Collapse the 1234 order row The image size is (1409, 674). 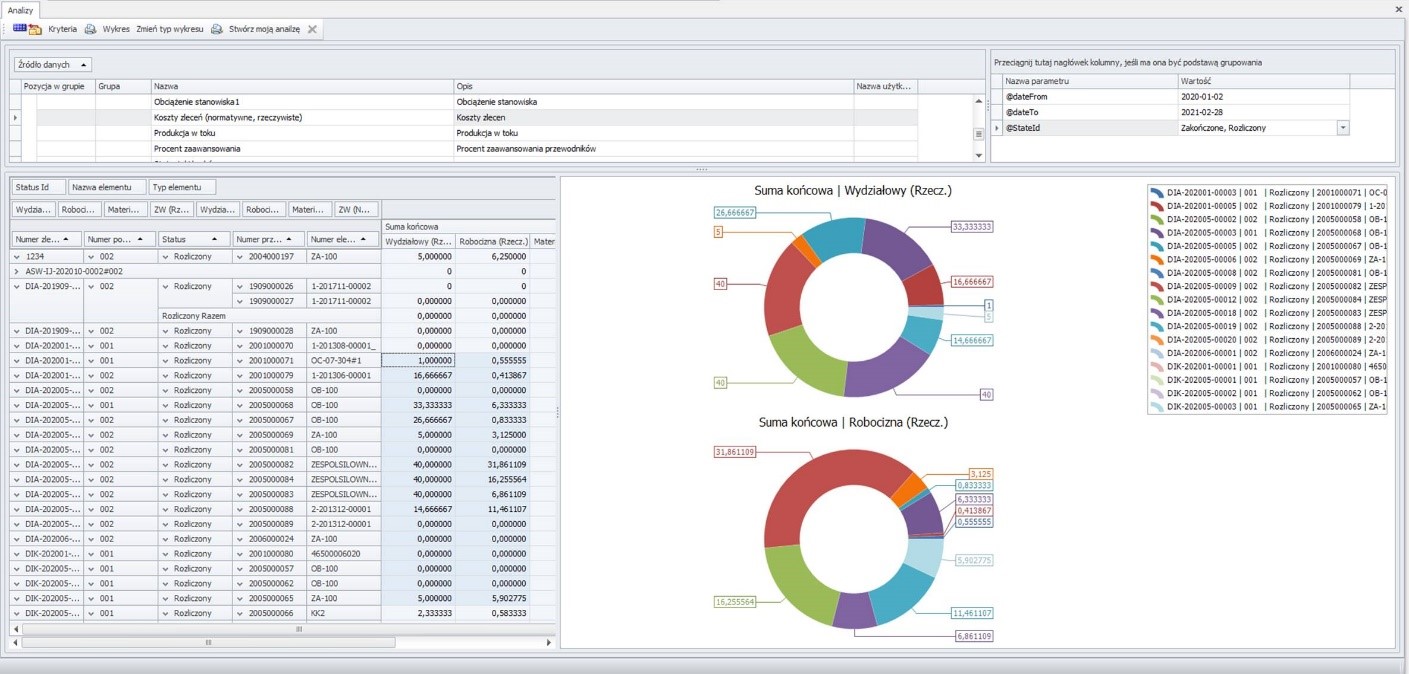[x=17, y=256]
